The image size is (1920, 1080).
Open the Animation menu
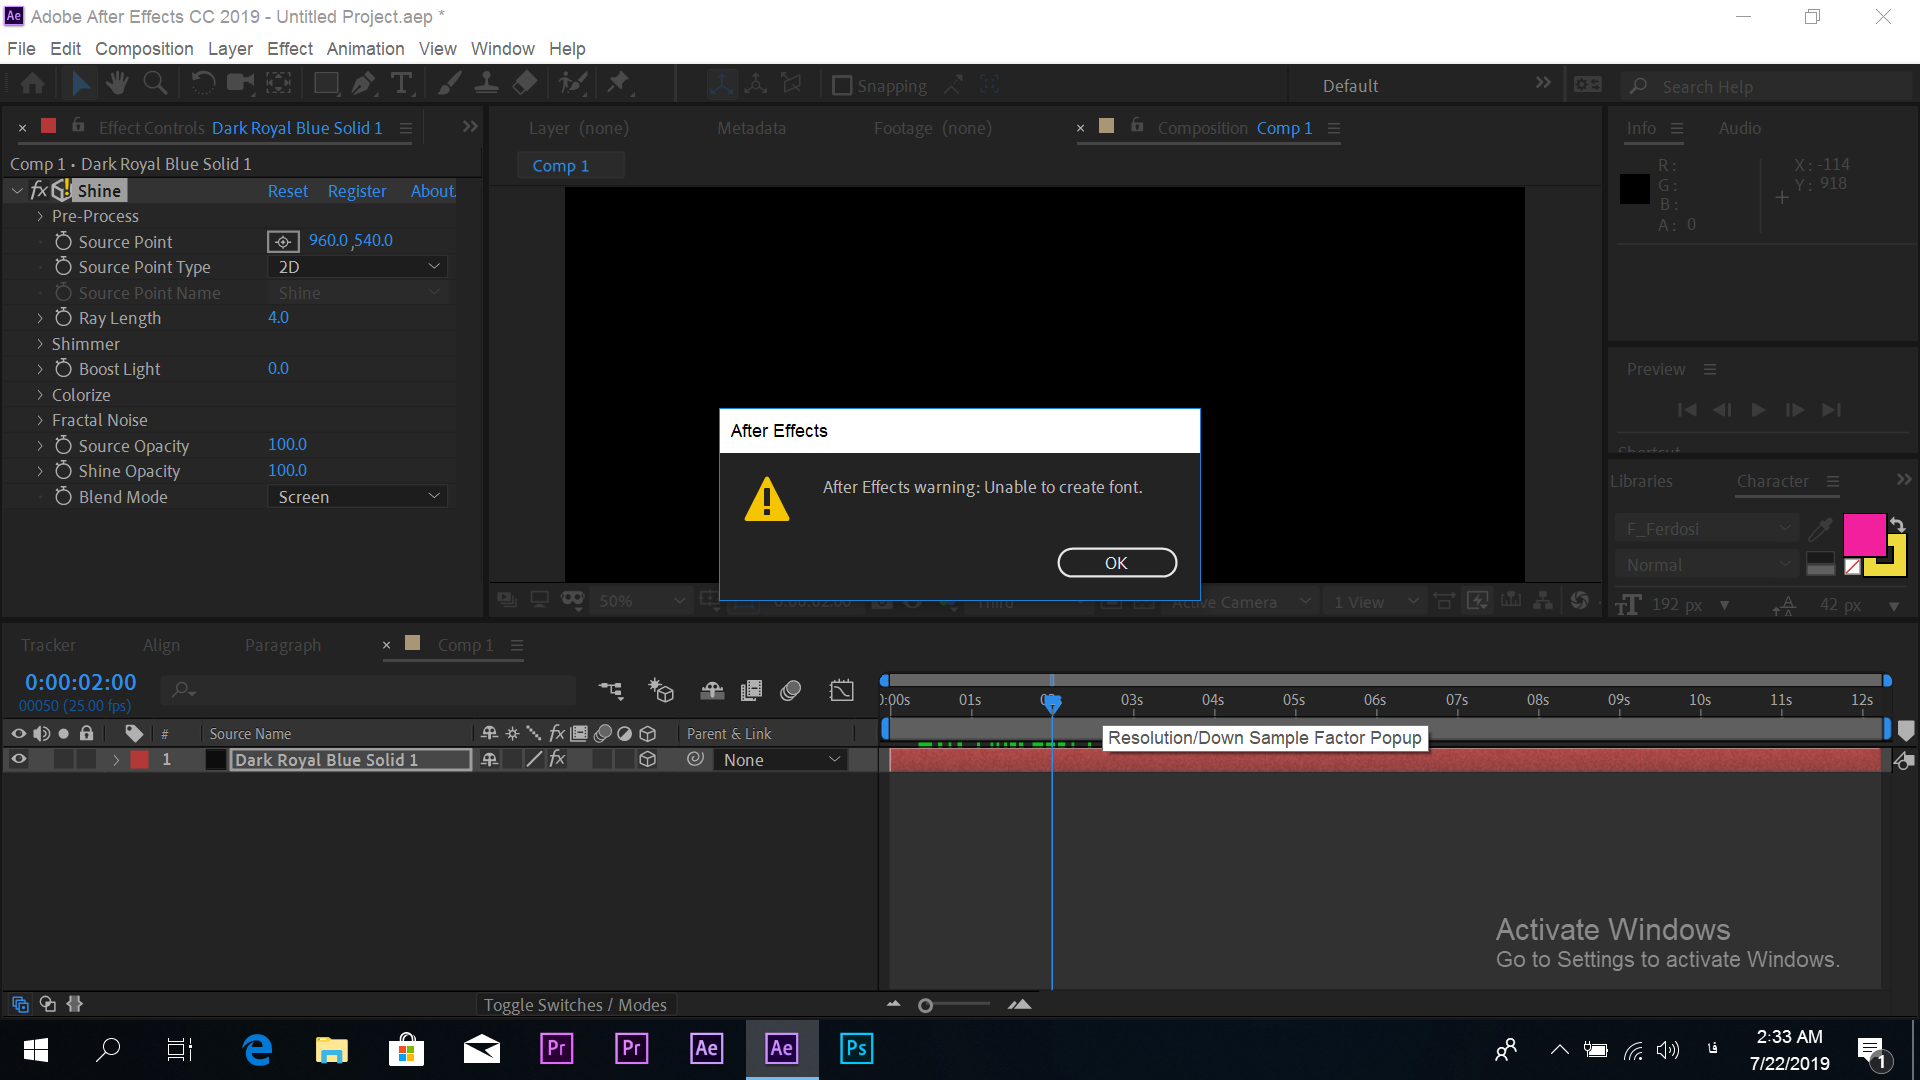365,49
